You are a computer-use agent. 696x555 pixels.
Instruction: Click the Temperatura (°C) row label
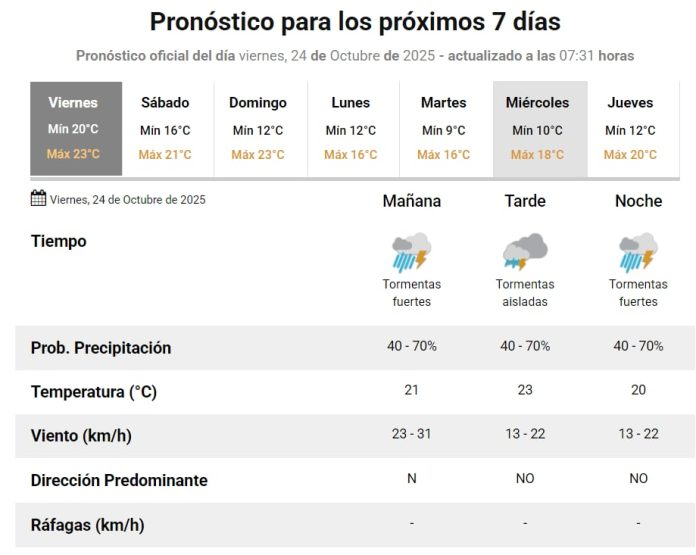(x=94, y=392)
